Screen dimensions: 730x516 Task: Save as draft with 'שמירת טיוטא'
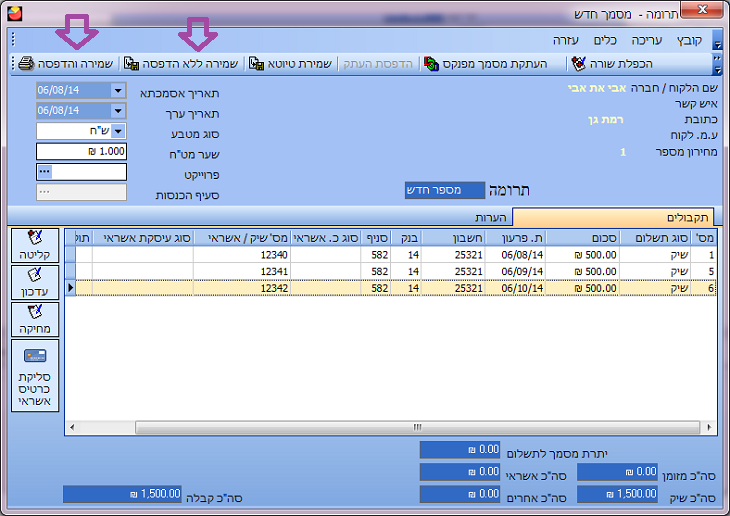click(x=287, y=63)
